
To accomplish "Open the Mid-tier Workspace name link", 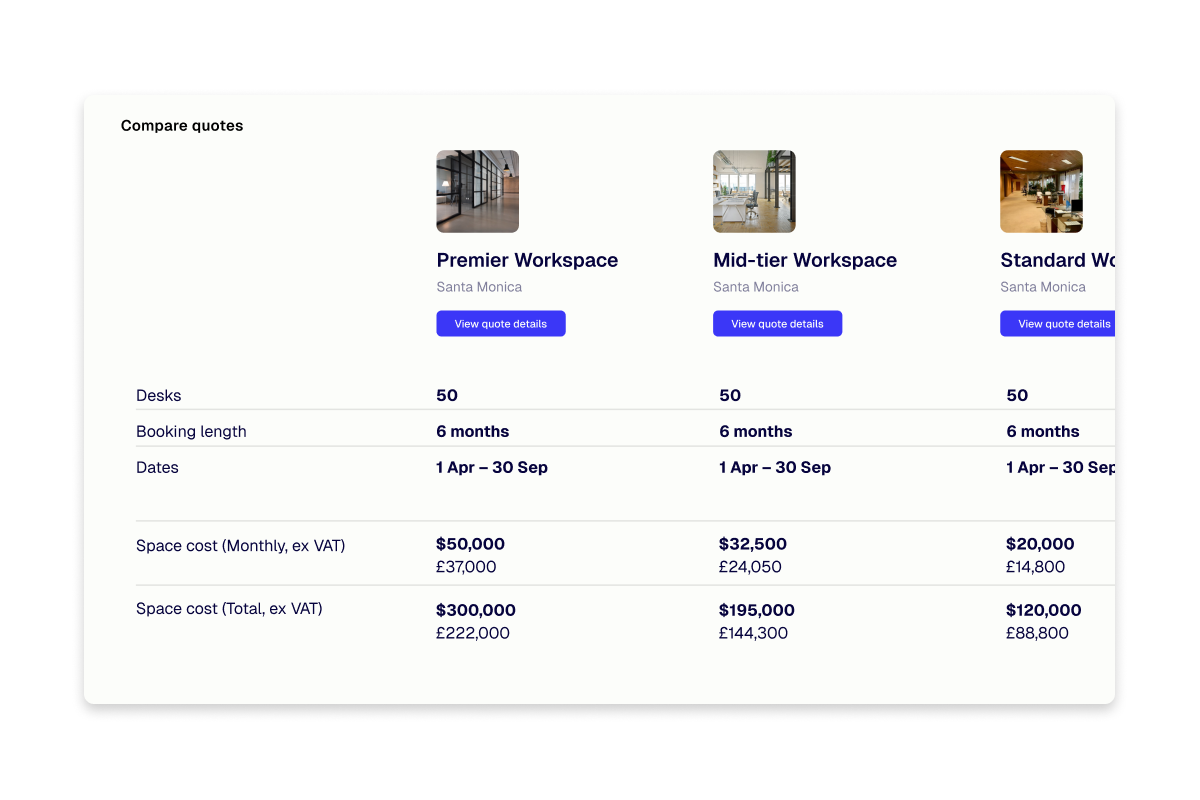I will tap(805, 260).
